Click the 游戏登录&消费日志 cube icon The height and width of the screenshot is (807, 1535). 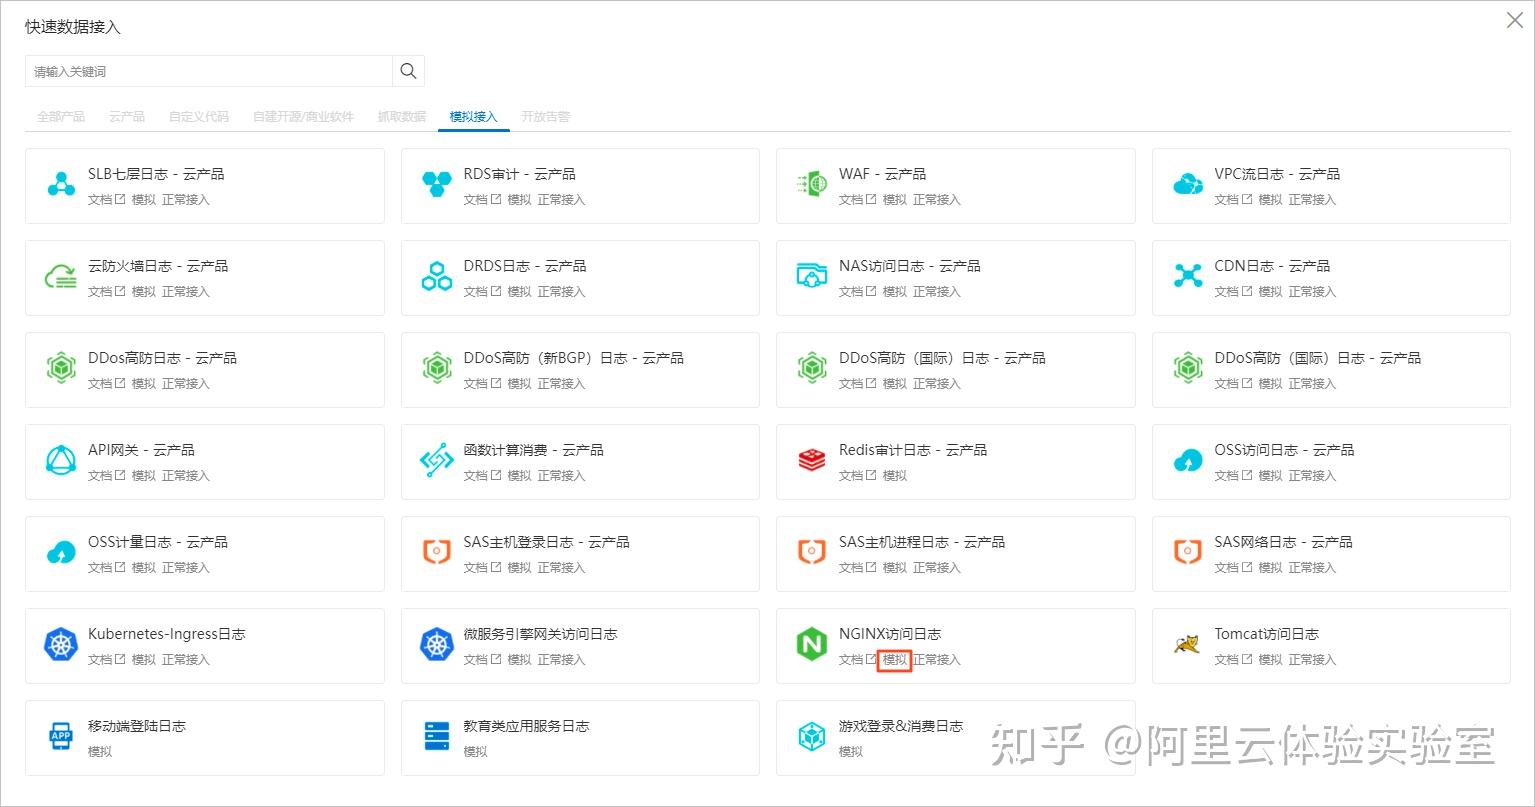(x=812, y=737)
